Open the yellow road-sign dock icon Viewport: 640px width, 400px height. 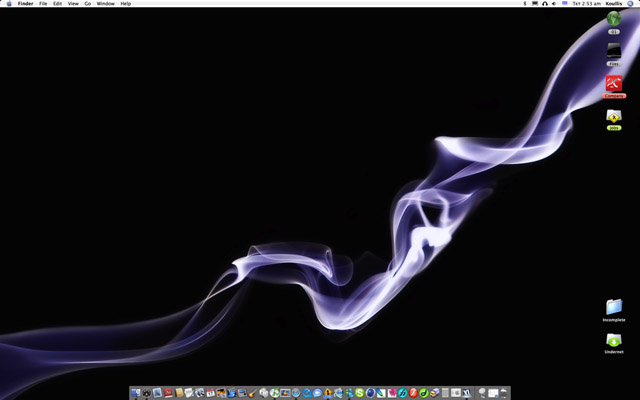point(328,393)
